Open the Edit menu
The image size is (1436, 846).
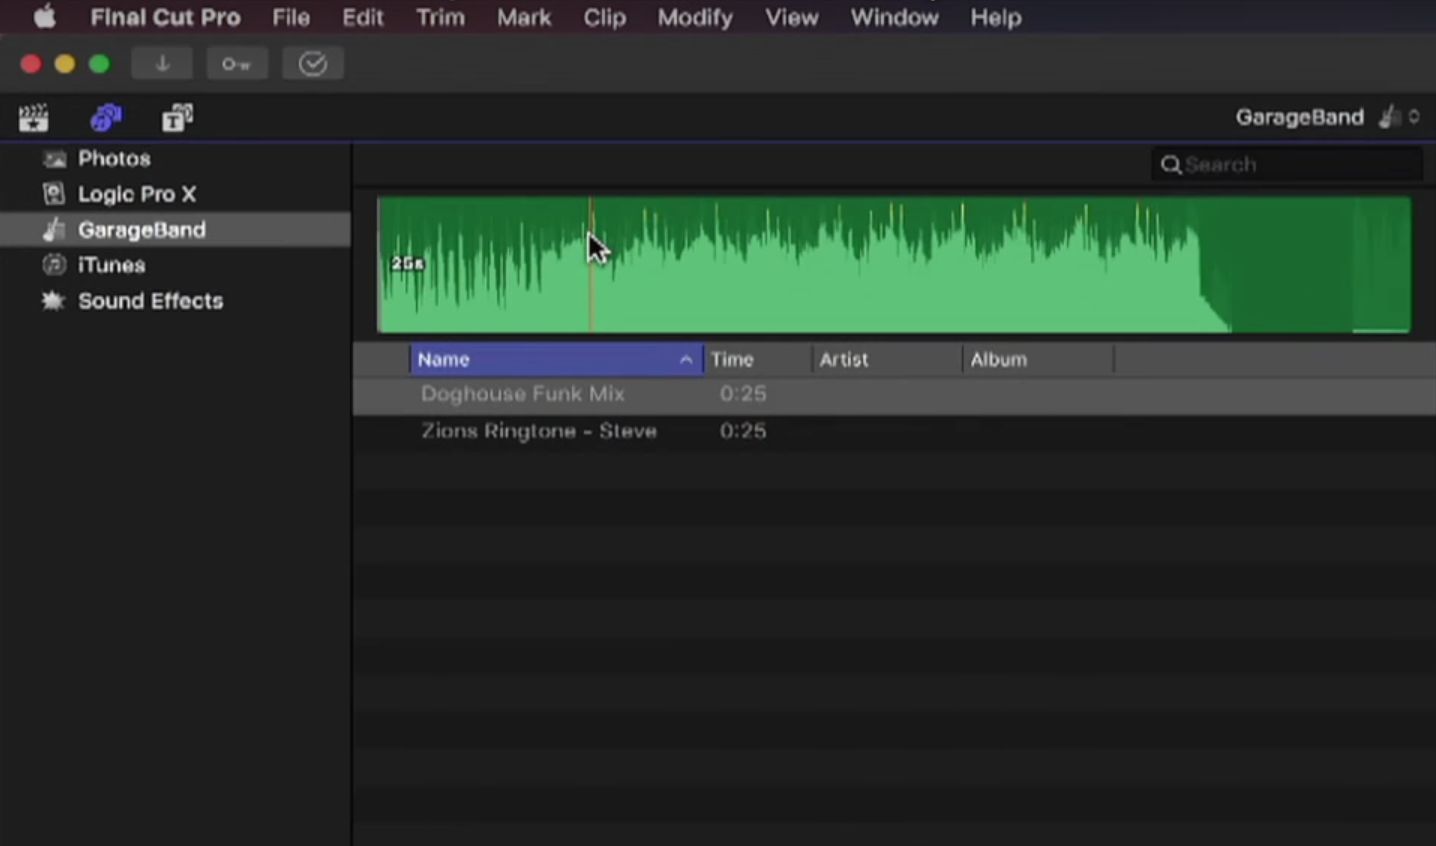363,17
